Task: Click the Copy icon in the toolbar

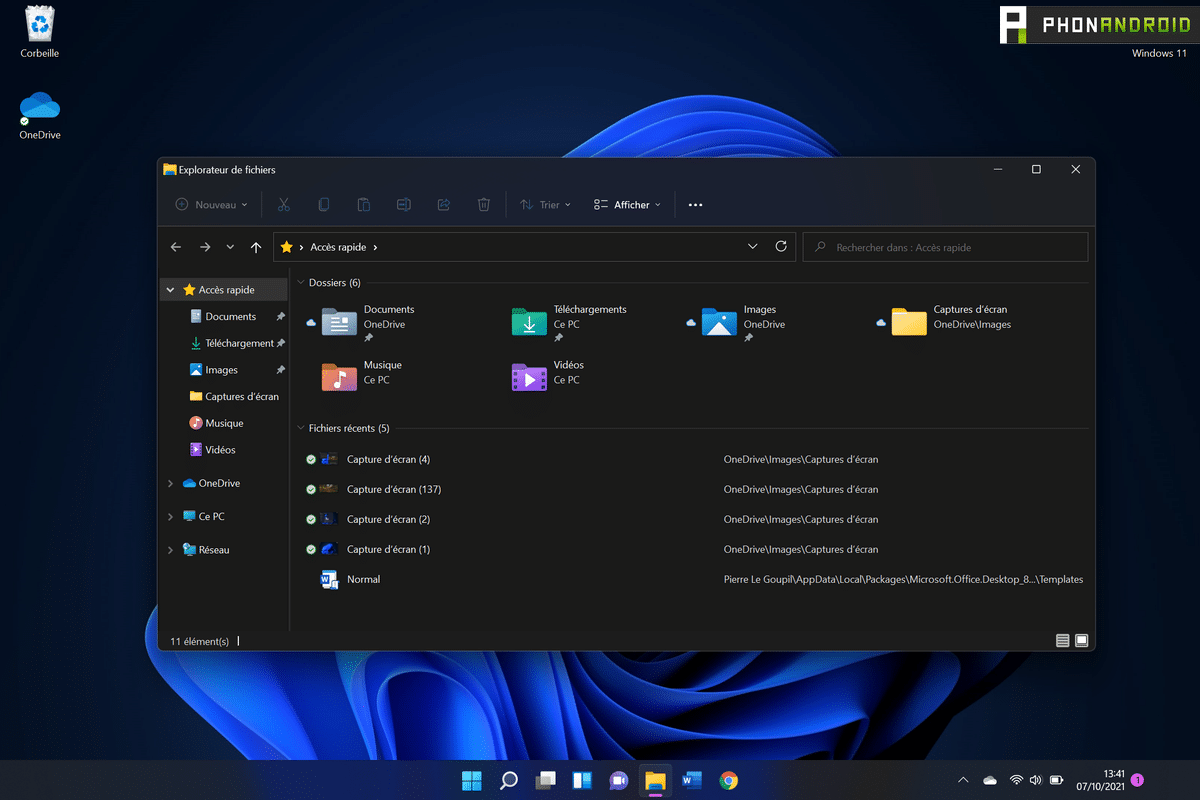Action: [x=323, y=204]
